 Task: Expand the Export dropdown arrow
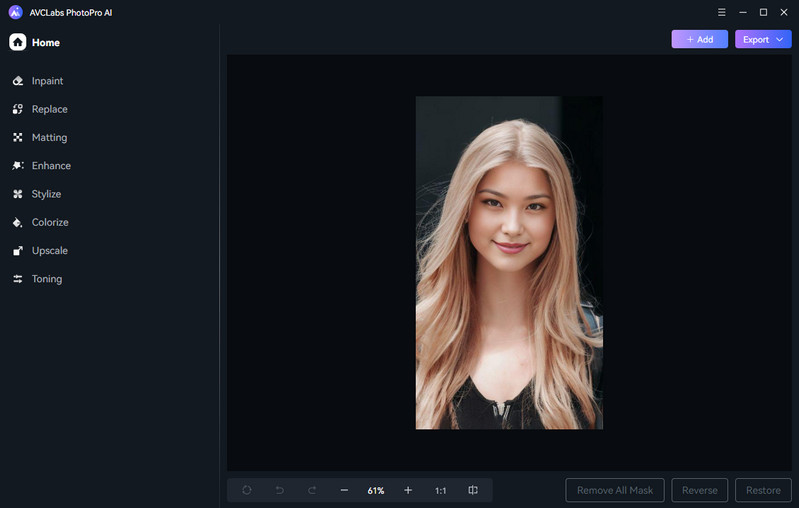(x=780, y=39)
